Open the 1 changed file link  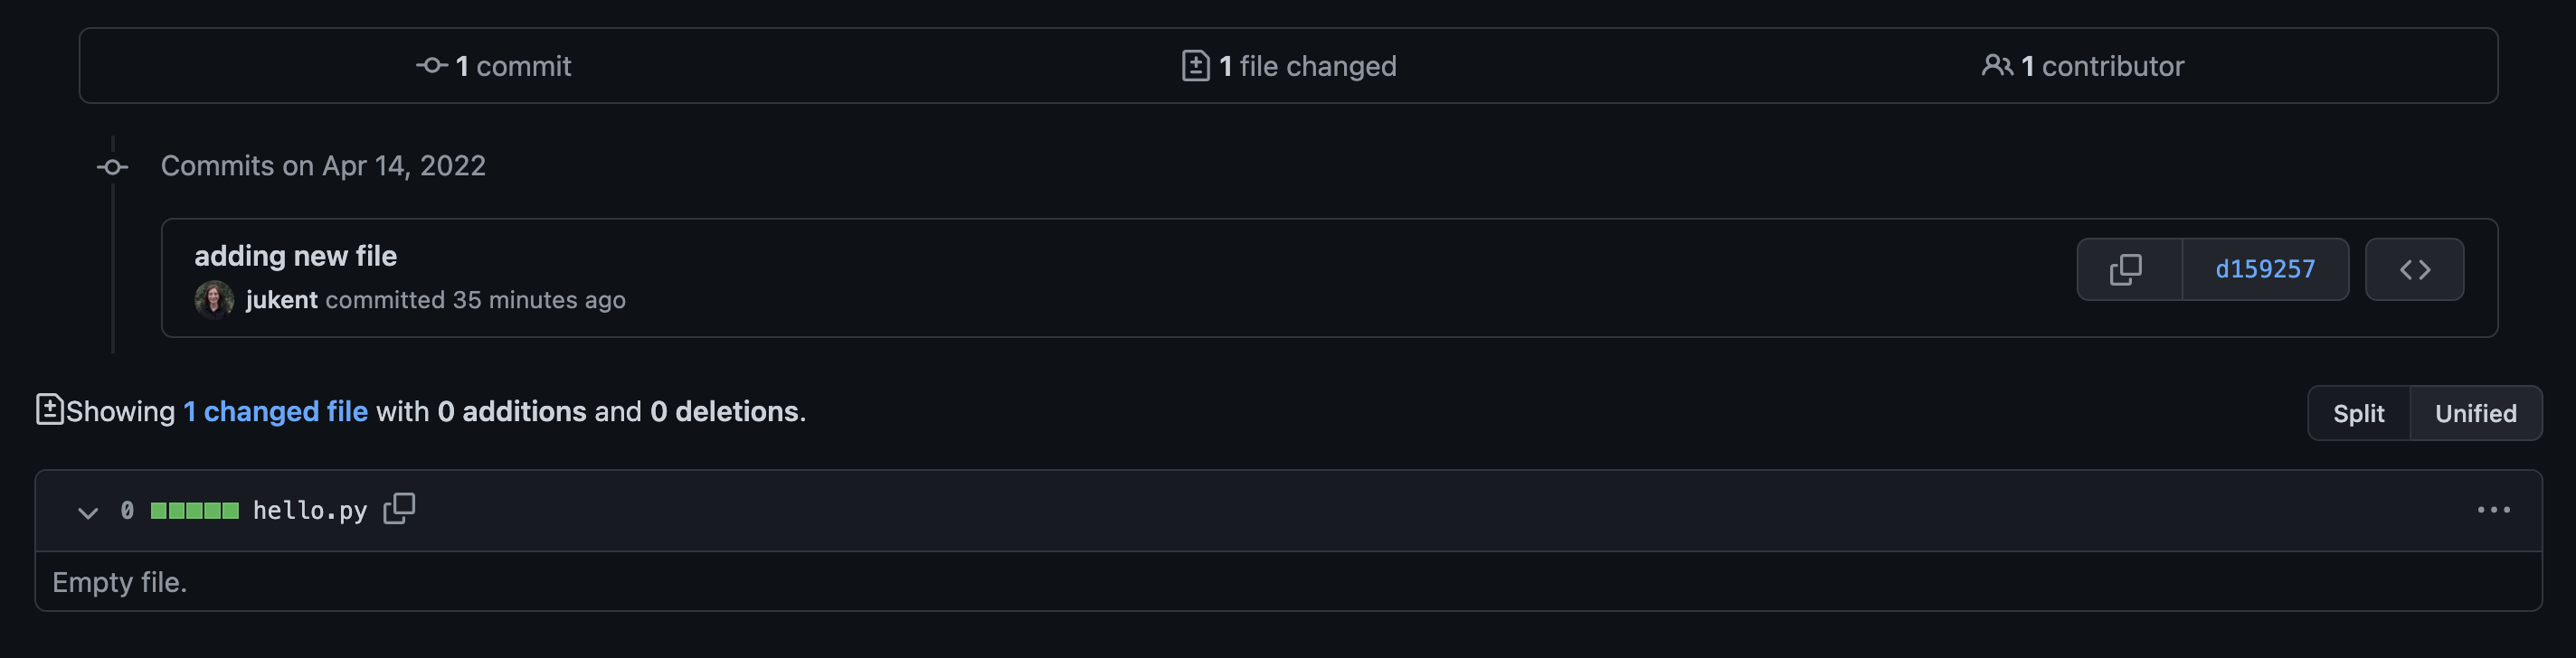(275, 411)
